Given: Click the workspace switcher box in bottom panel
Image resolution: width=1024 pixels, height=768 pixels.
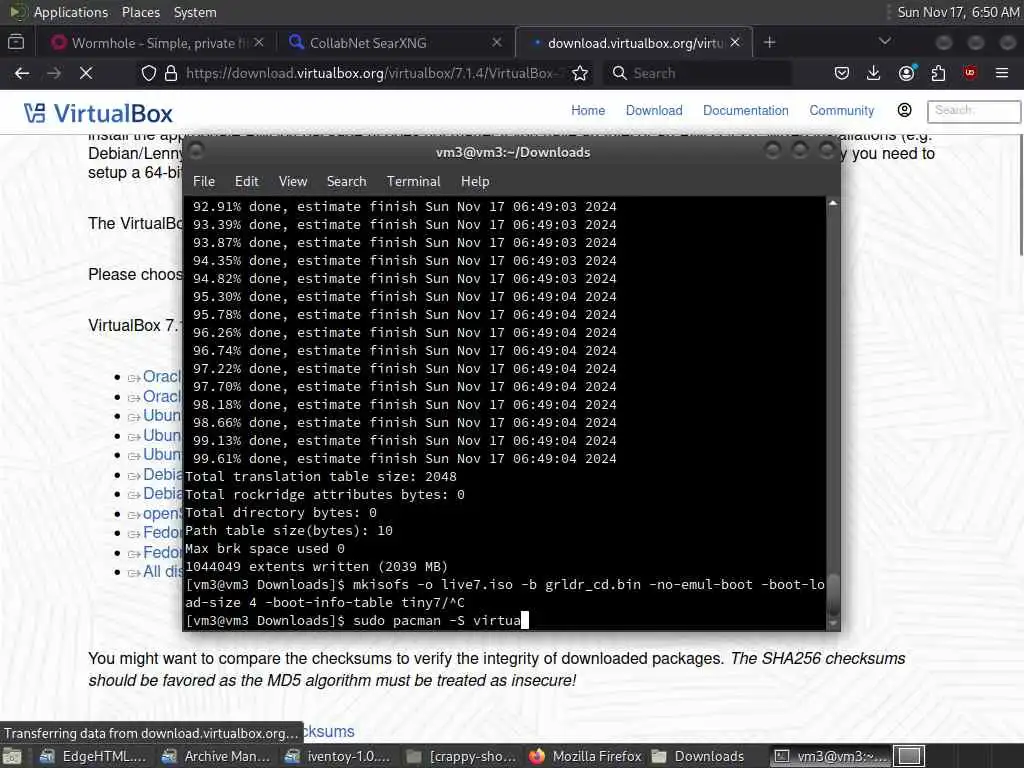Looking at the screenshot, I should [908, 756].
